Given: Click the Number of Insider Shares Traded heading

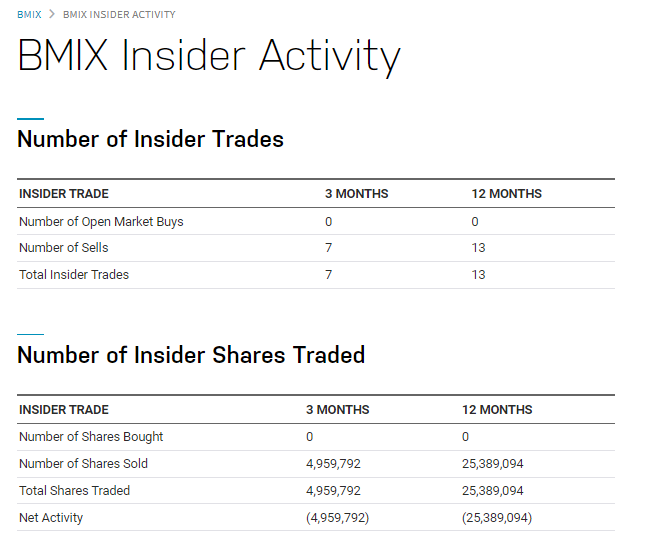Looking at the screenshot, I should pyautogui.click(x=191, y=355).
